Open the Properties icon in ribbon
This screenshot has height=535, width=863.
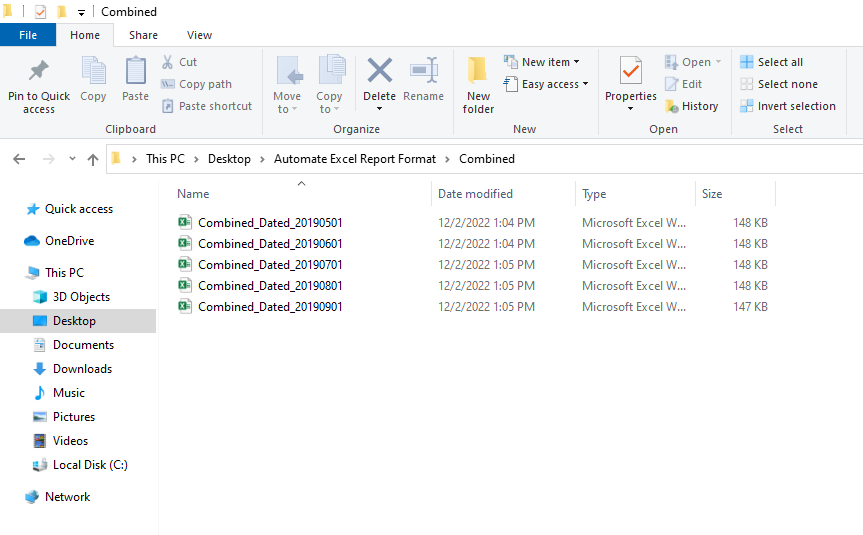point(630,72)
